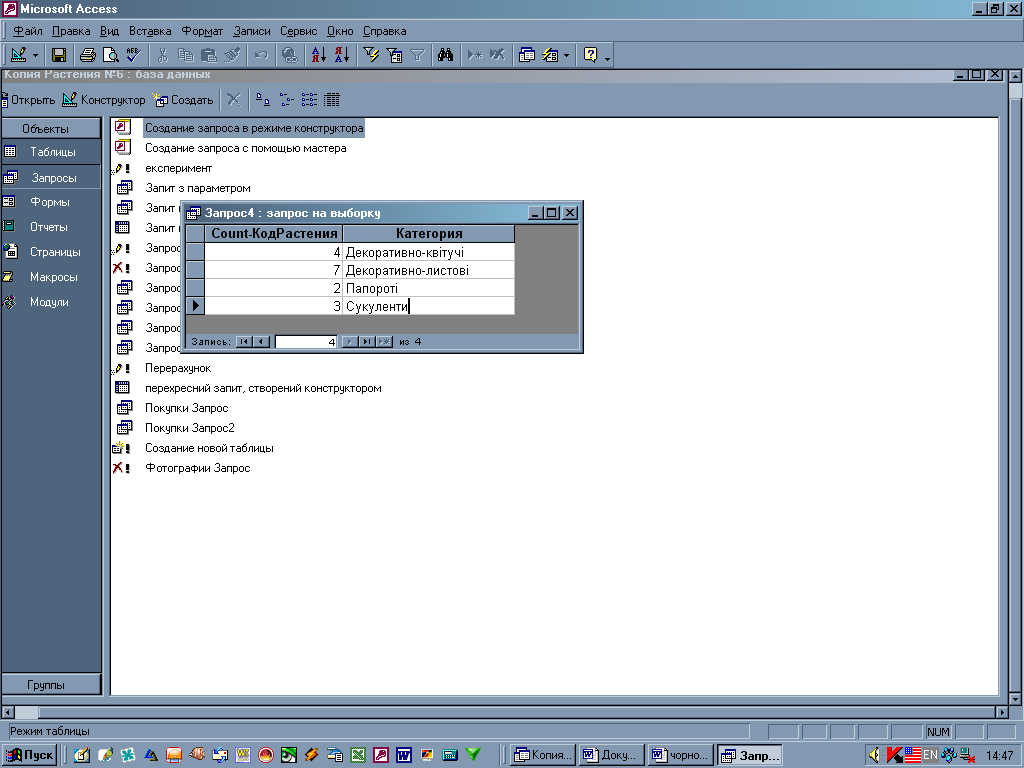Image resolution: width=1024 pixels, height=768 pixels.
Task: Select Страницы in the Objects pane
Action: coord(51,252)
